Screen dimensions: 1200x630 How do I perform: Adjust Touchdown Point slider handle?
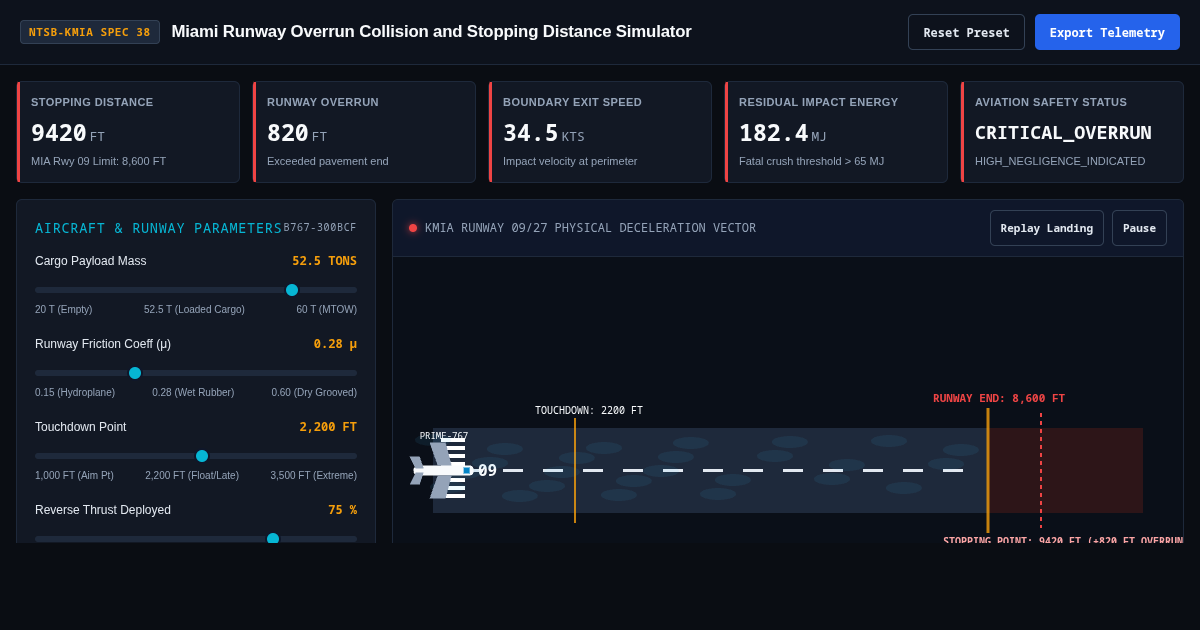point(202,456)
